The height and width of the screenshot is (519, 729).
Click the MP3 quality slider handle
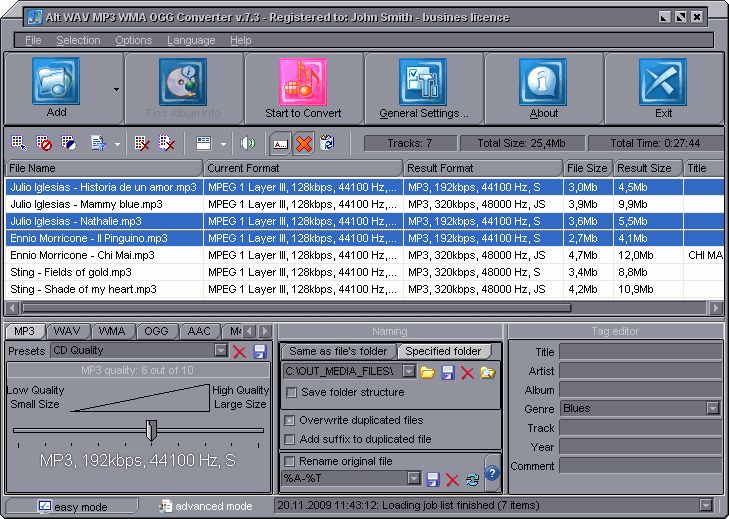point(151,430)
